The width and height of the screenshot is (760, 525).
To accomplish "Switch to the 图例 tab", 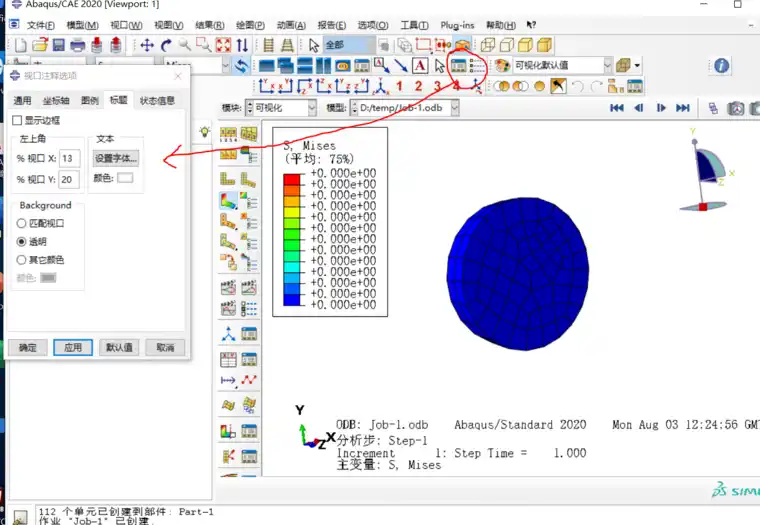I will (x=90, y=100).
